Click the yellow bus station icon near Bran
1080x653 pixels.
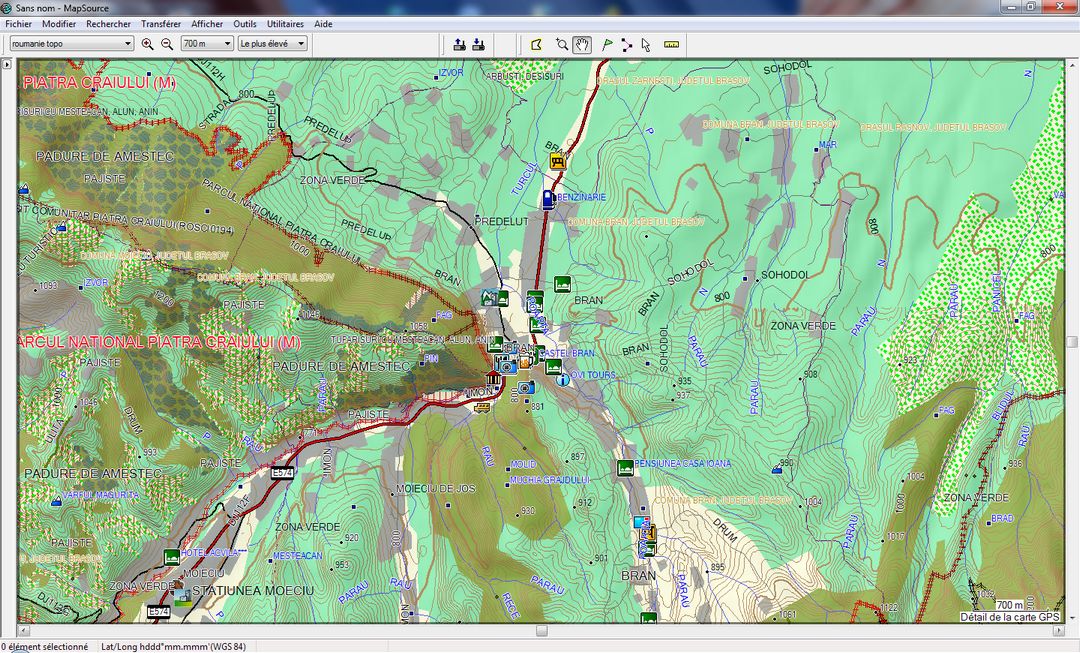(x=559, y=162)
